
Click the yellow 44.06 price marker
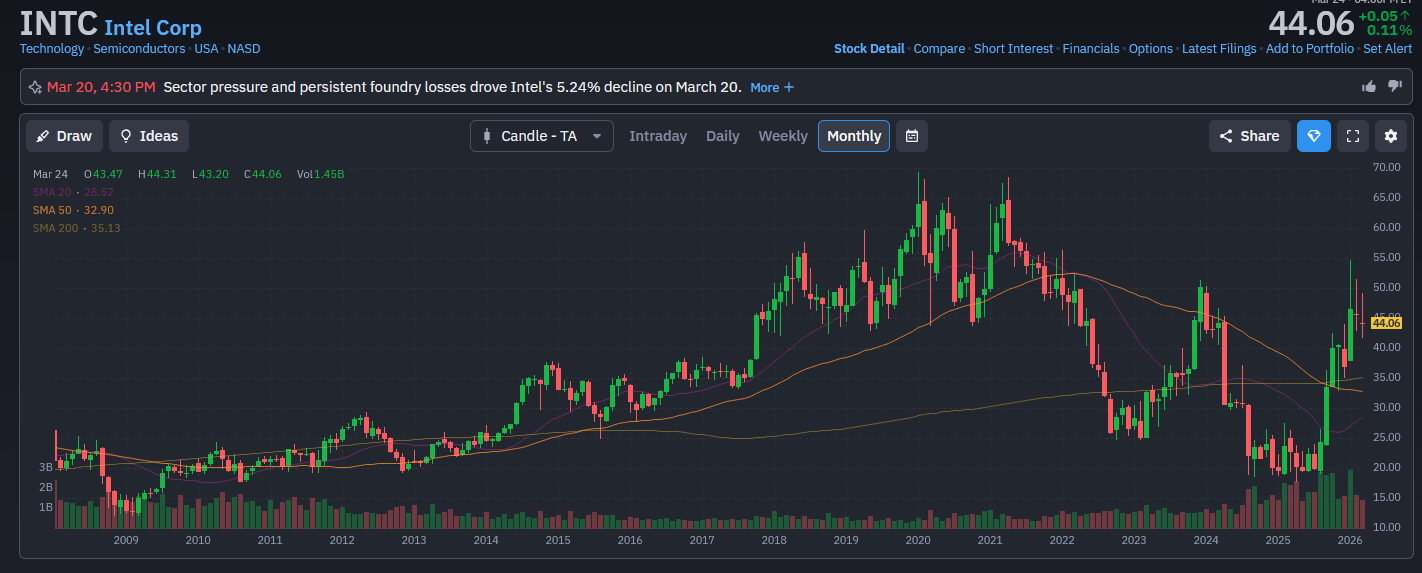[1387, 323]
